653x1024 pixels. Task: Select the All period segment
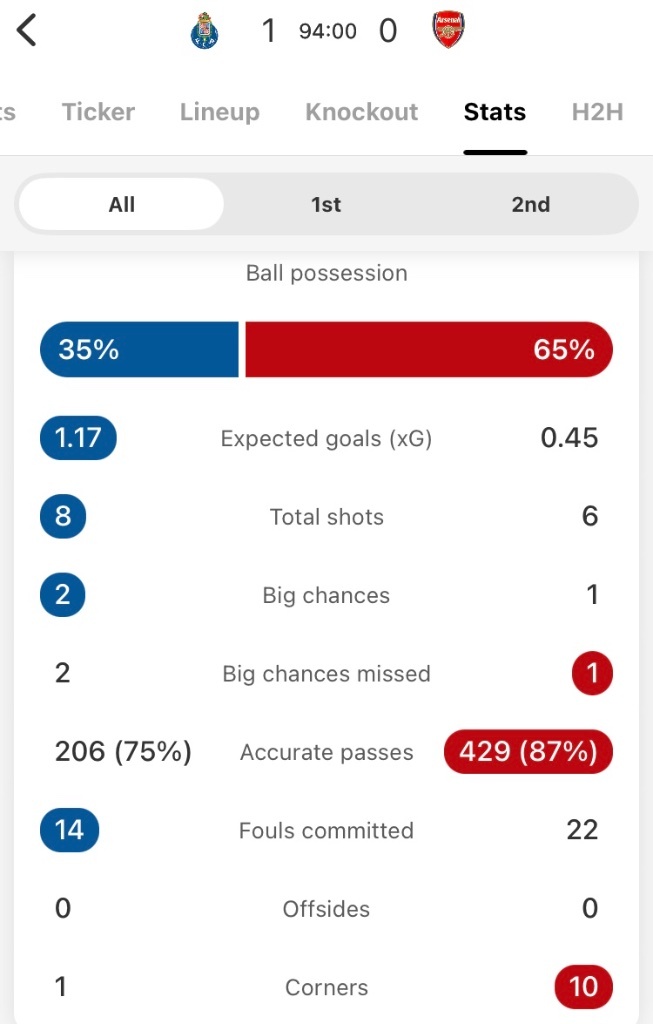121,204
